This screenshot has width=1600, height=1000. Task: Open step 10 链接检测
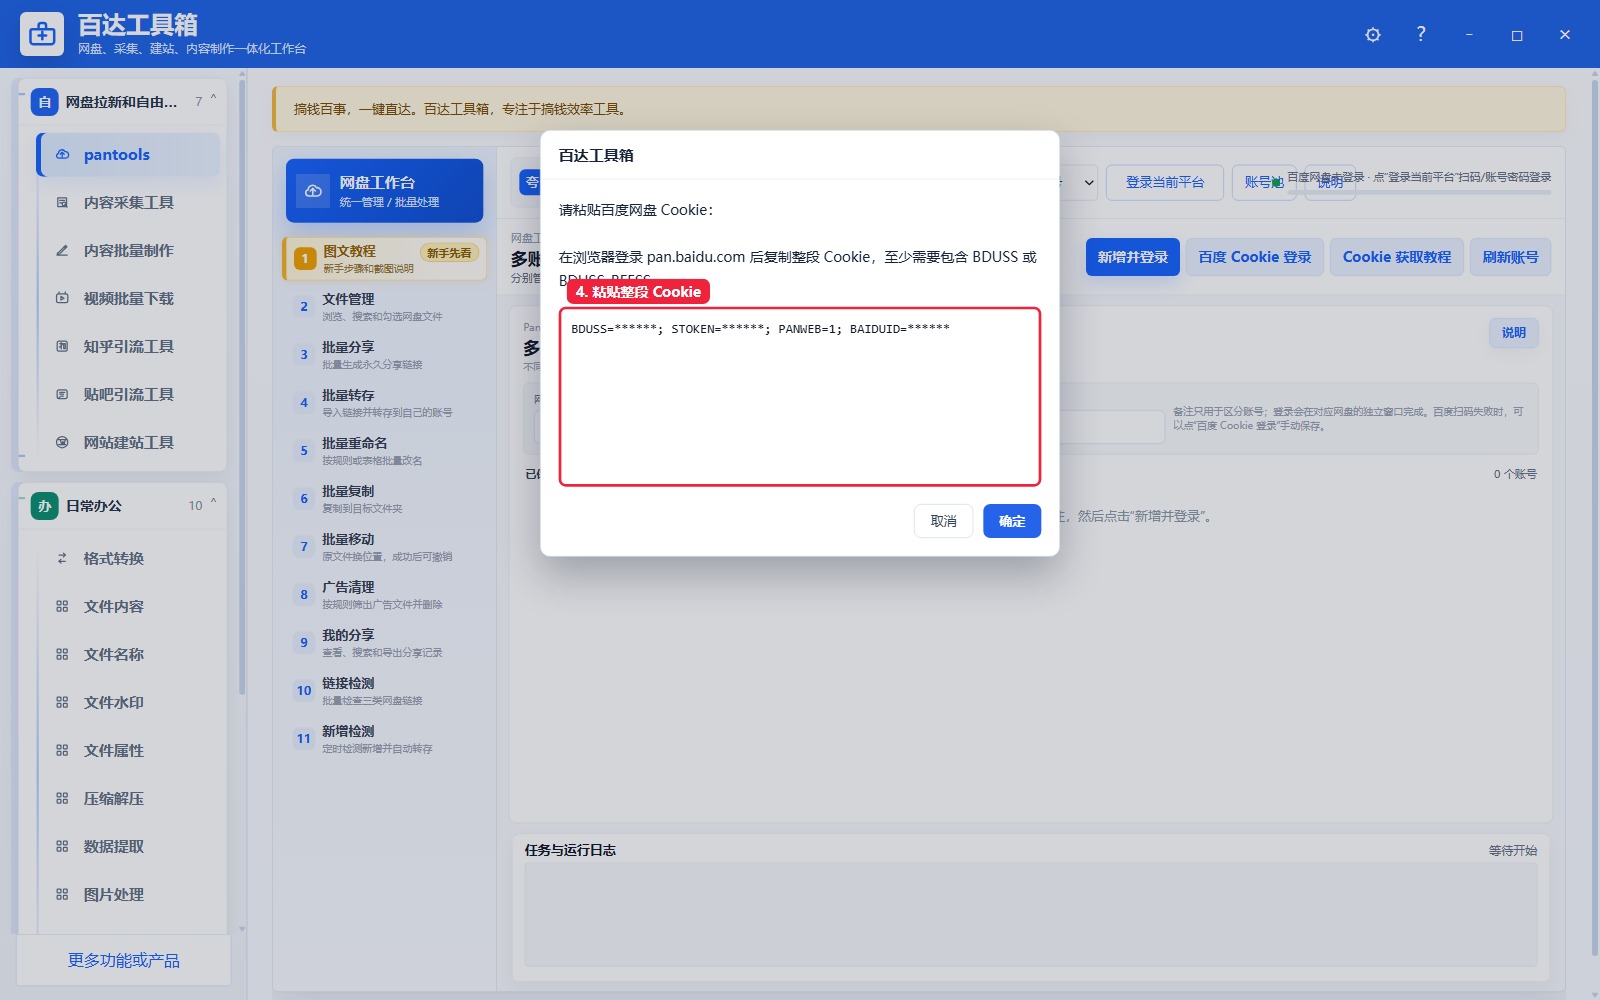pos(385,690)
